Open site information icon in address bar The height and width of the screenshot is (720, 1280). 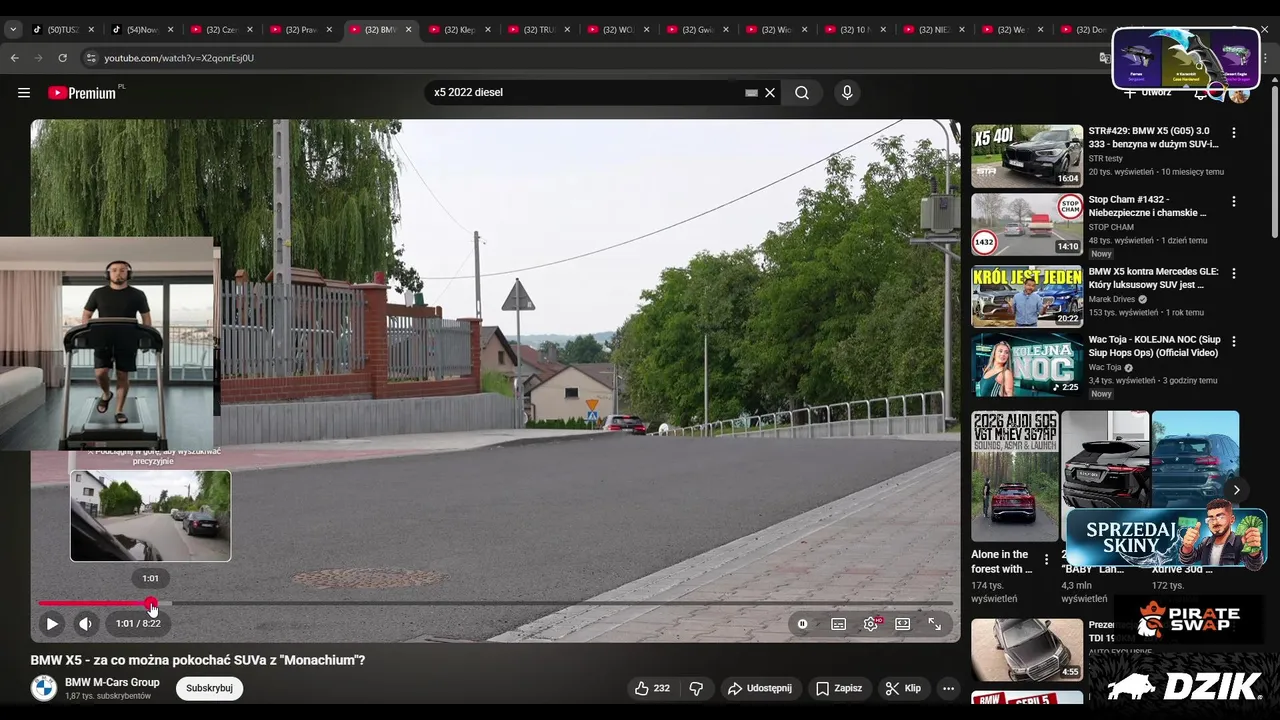[91, 58]
